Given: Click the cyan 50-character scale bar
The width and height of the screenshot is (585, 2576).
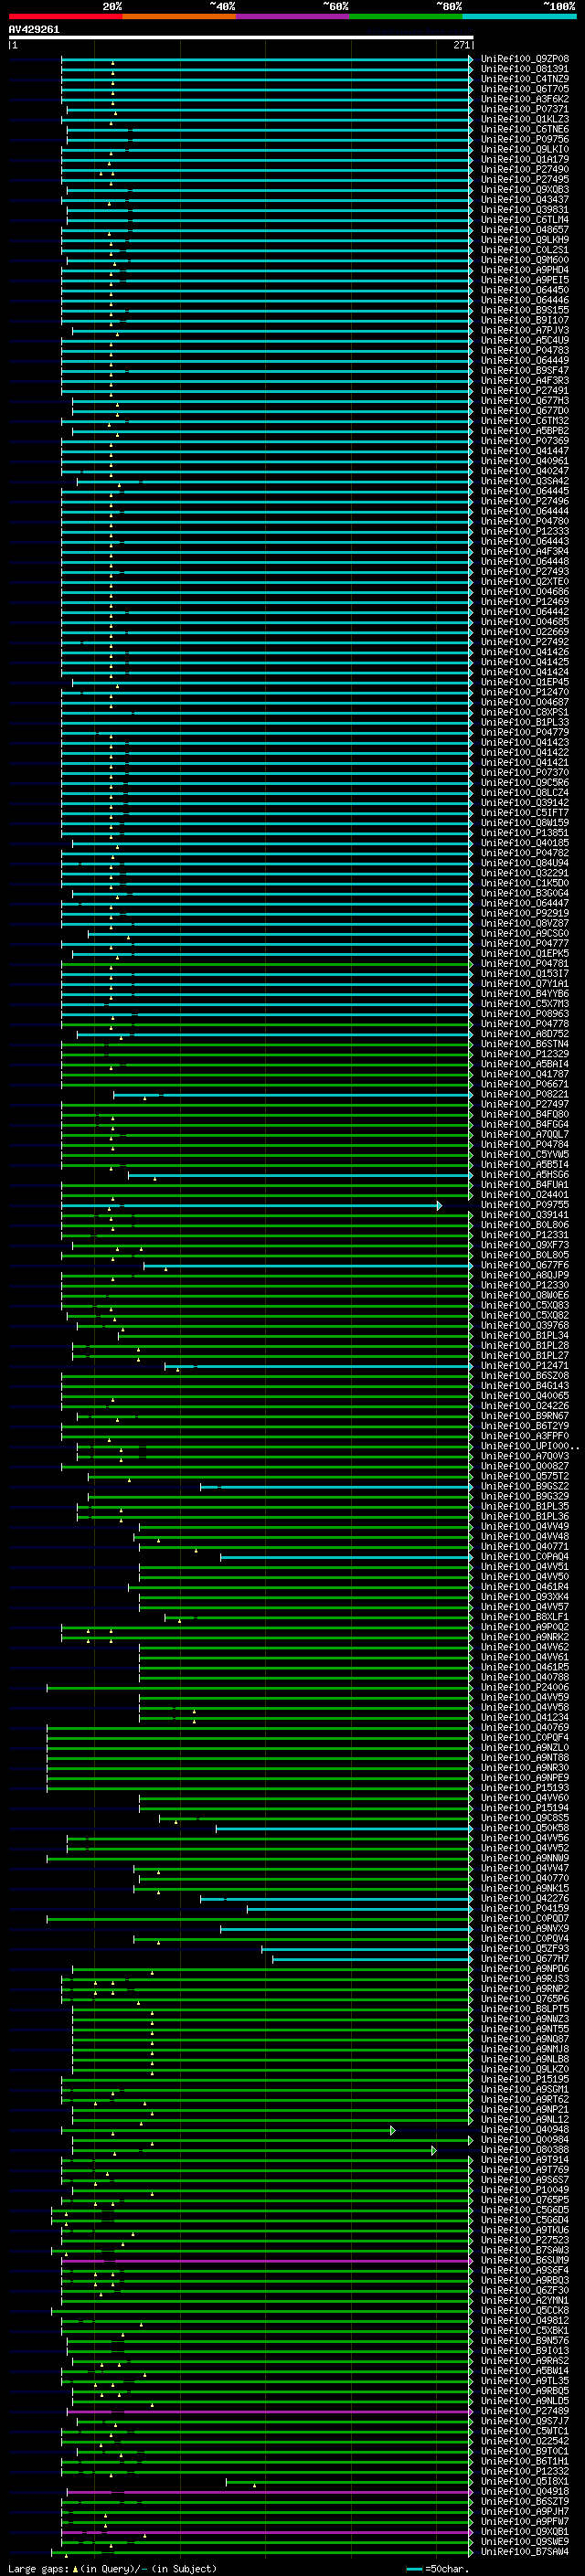Looking at the screenshot, I should 414,2568.
